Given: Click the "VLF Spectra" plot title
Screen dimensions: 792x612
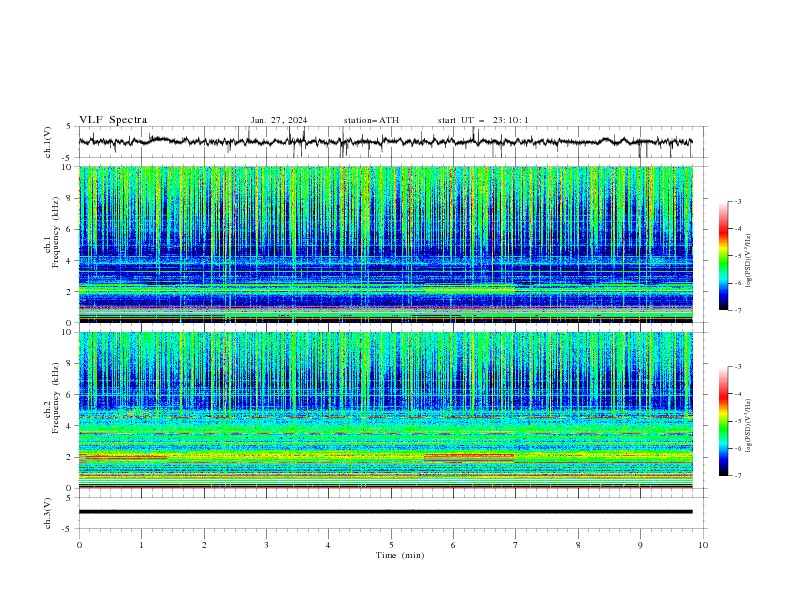Looking at the screenshot, I should pyautogui.click(x=113, y=120).
